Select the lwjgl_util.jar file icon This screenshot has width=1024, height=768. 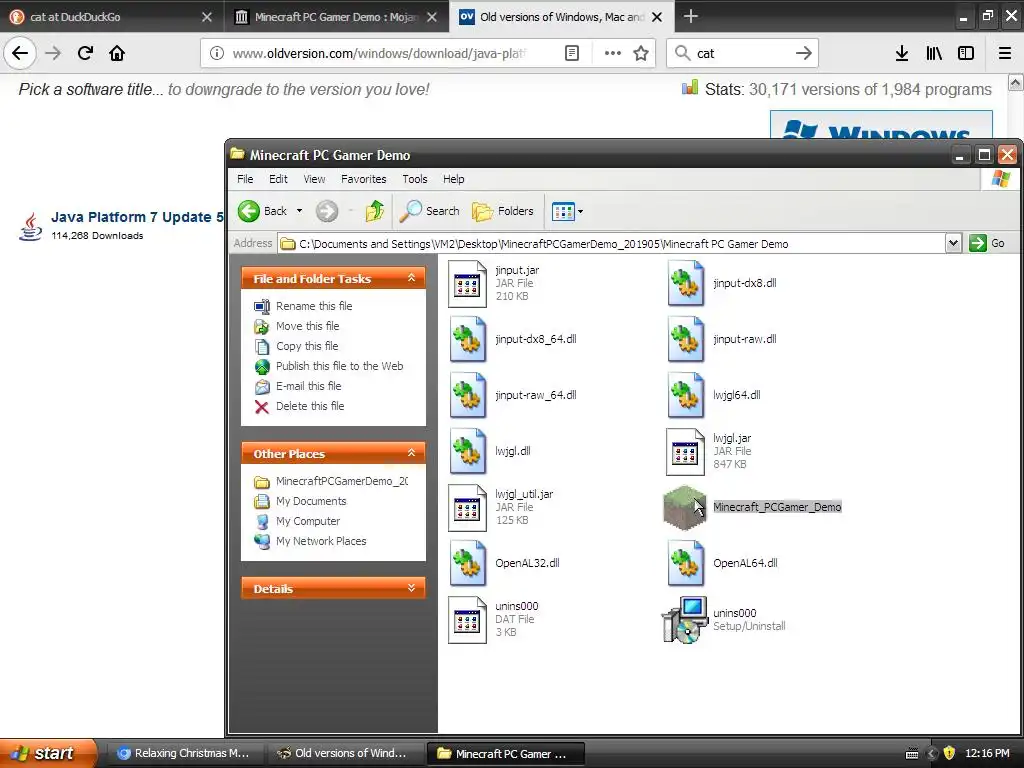coord(467,507)
